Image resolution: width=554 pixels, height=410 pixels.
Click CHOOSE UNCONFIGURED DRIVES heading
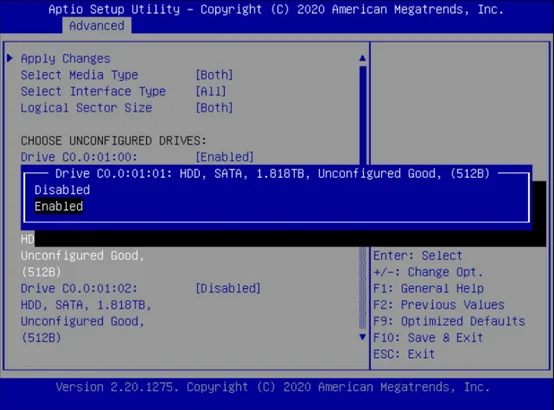coord(114,141)
